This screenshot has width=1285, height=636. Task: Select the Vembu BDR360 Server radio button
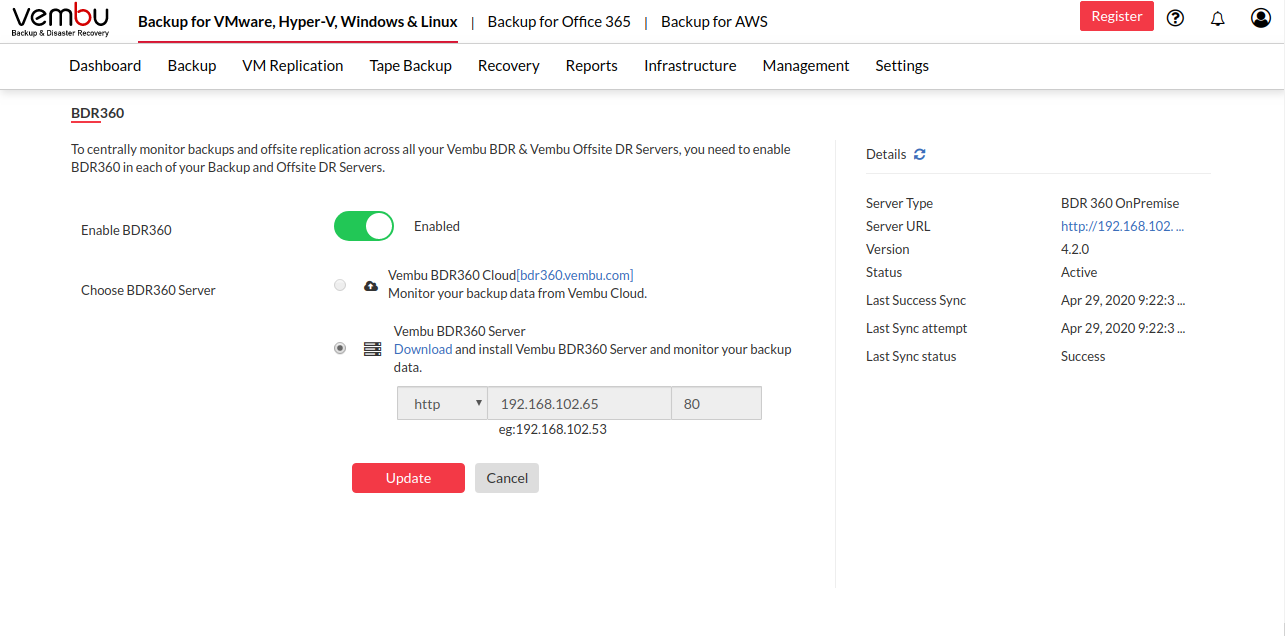pos(340,348)
